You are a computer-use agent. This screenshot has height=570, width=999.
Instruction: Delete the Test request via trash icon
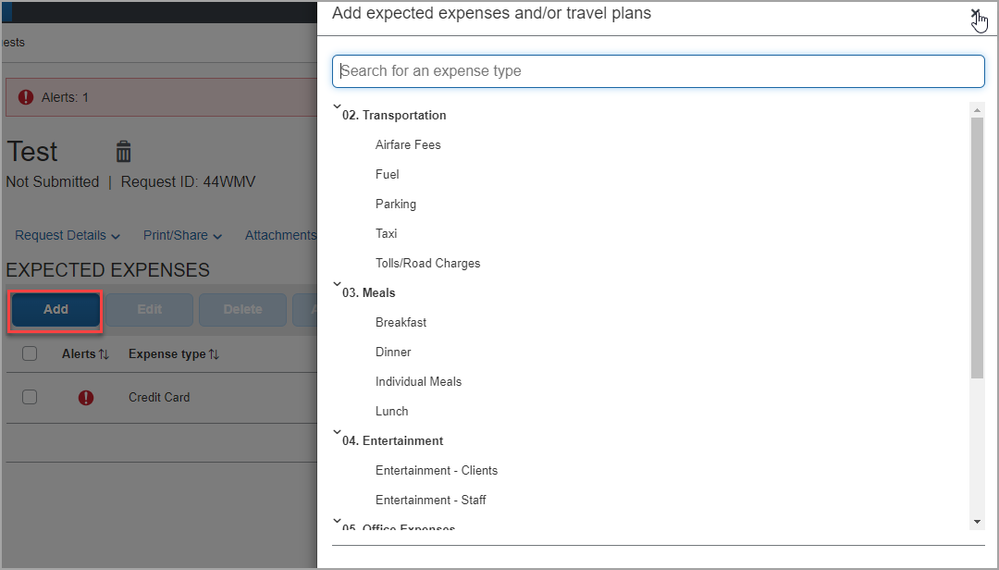coord(124,152)
